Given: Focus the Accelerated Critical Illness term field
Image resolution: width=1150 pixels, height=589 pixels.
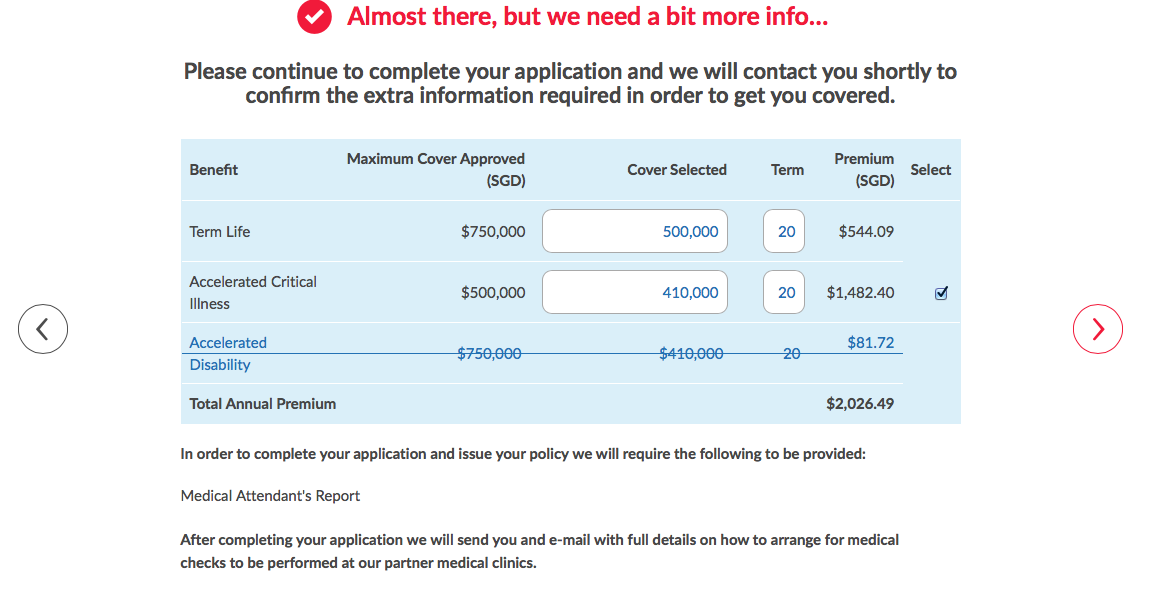Looking at the screenshot, I should pyautogui.click(x=784, y=293).
